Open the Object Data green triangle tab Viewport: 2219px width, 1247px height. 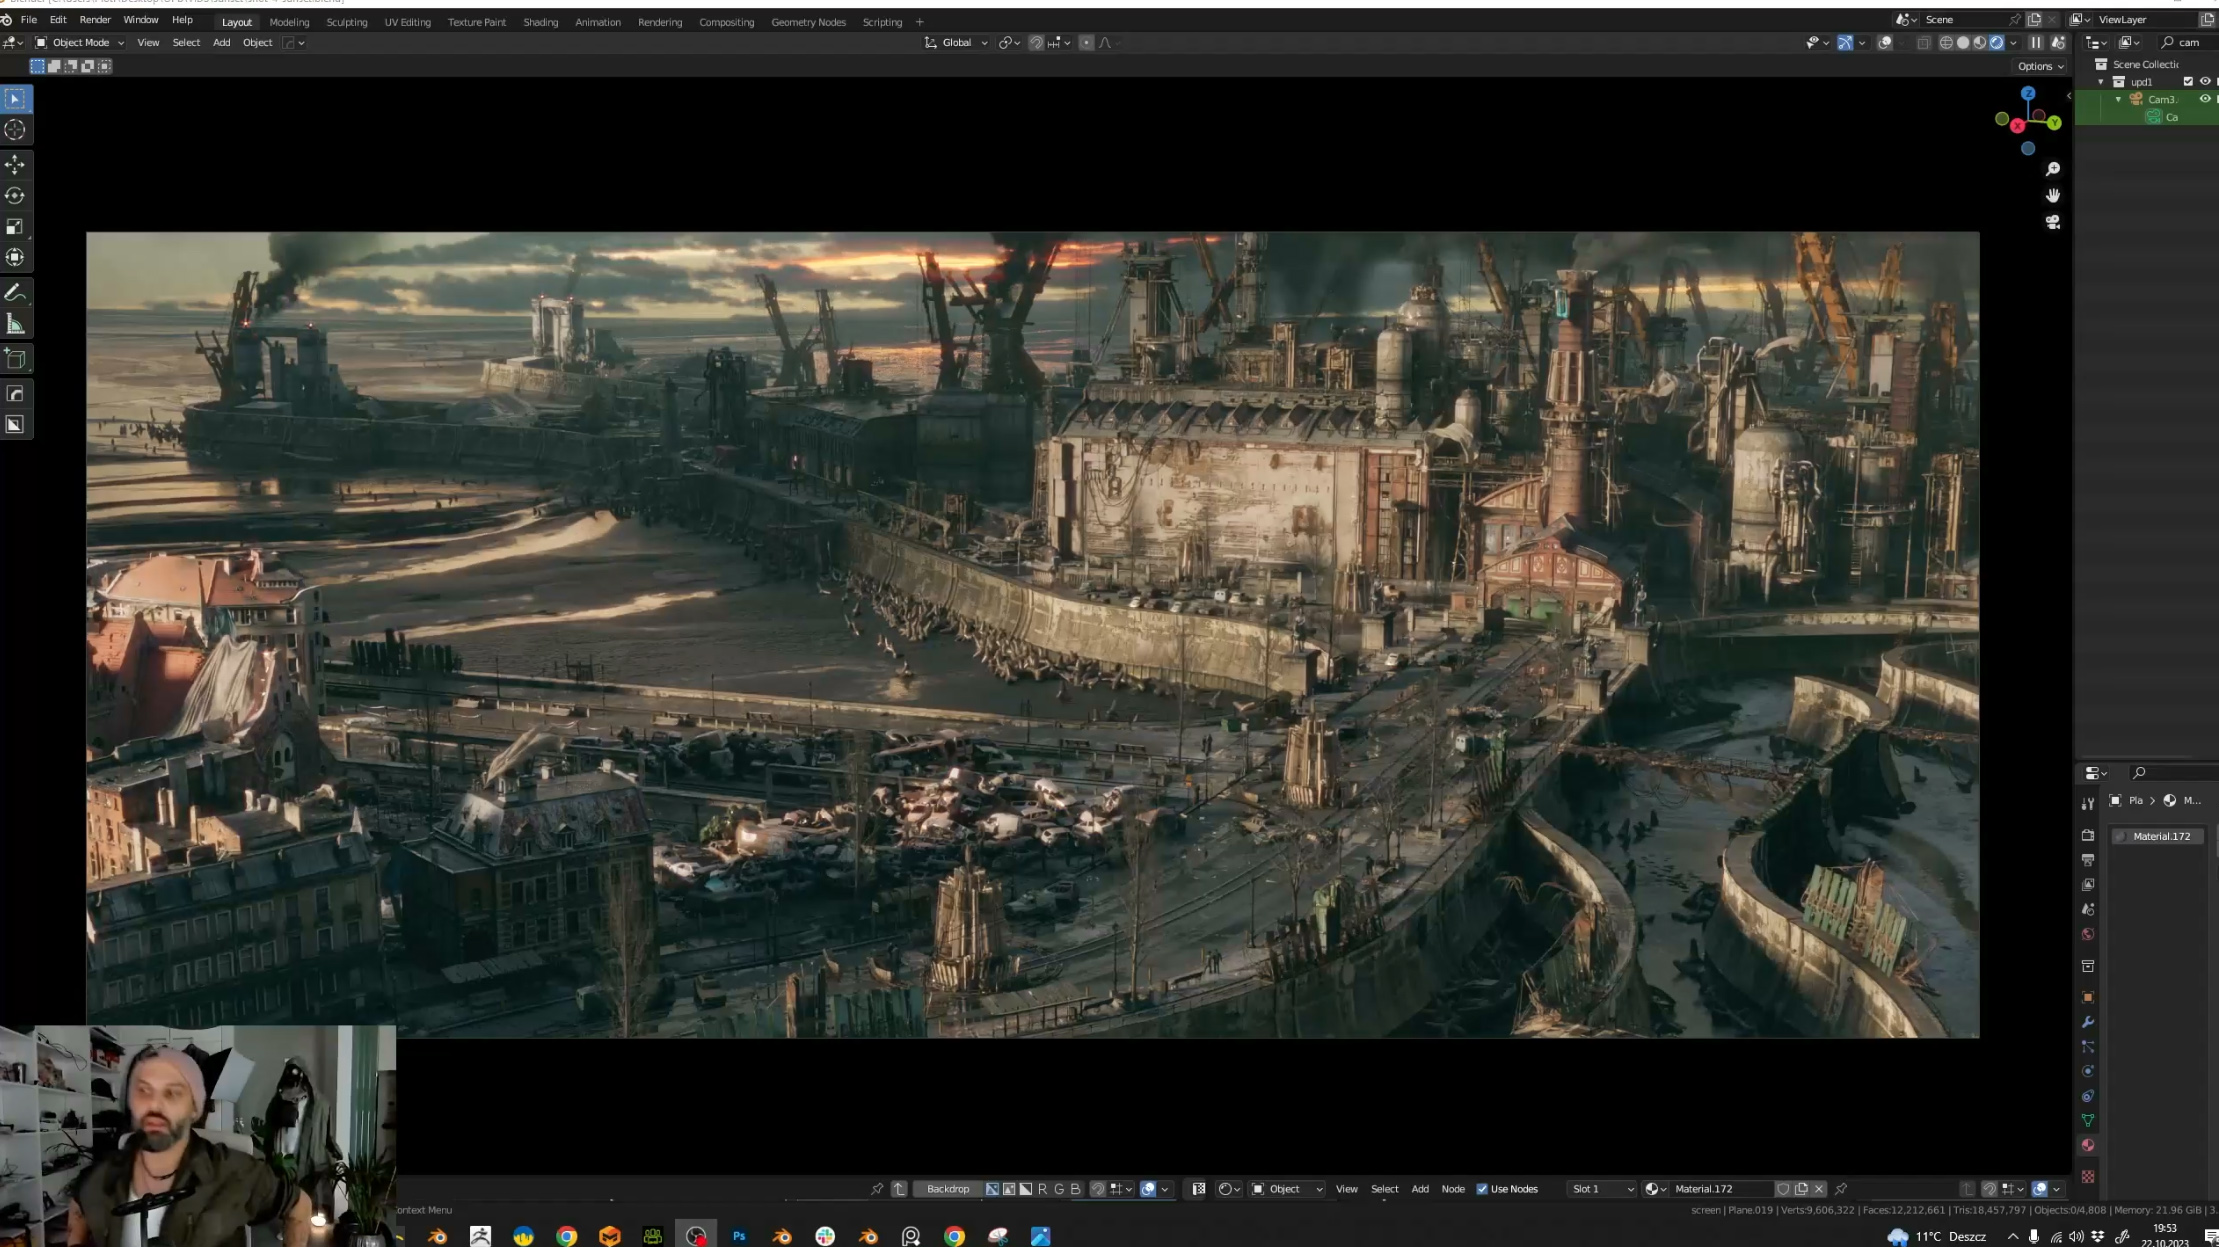[2088, 1121]
